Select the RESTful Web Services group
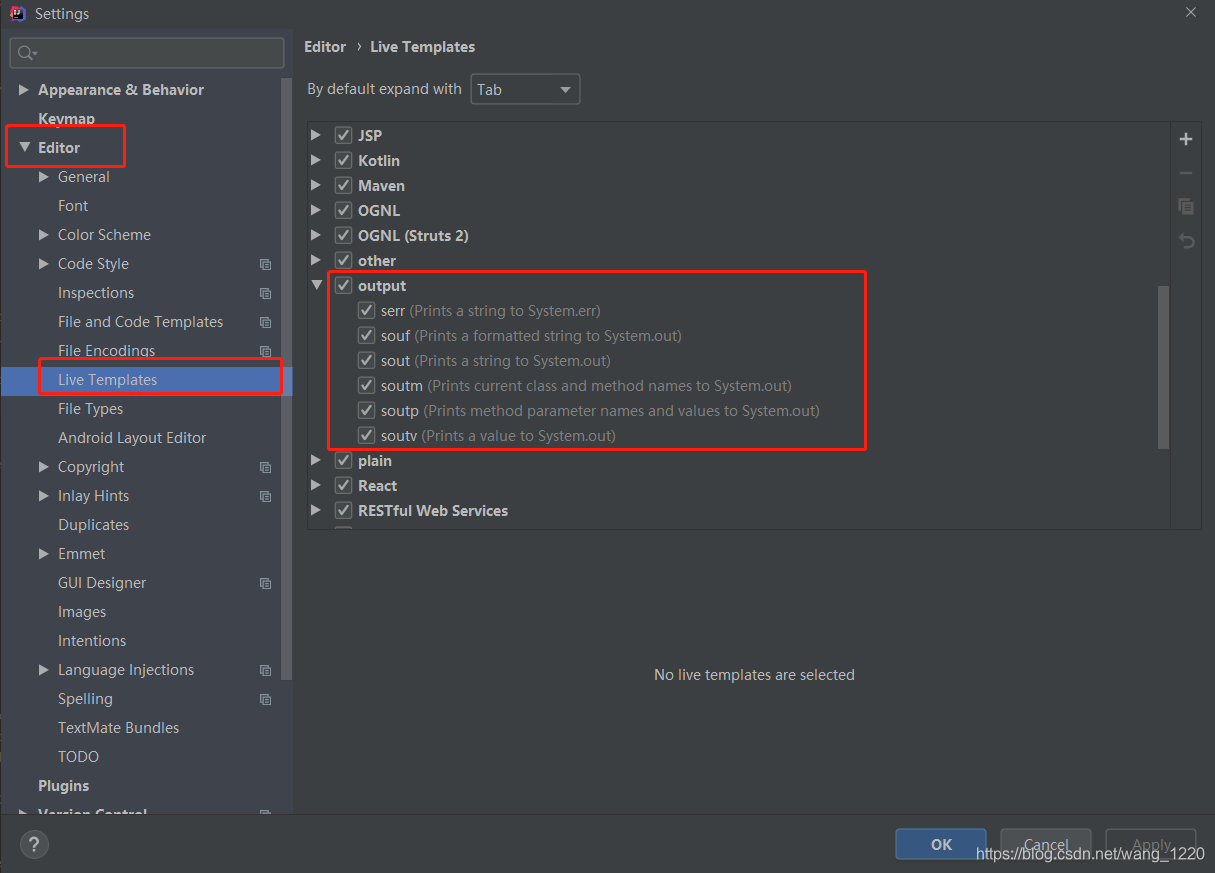This screenshot has width=1215, height=873. coord(433,510)
